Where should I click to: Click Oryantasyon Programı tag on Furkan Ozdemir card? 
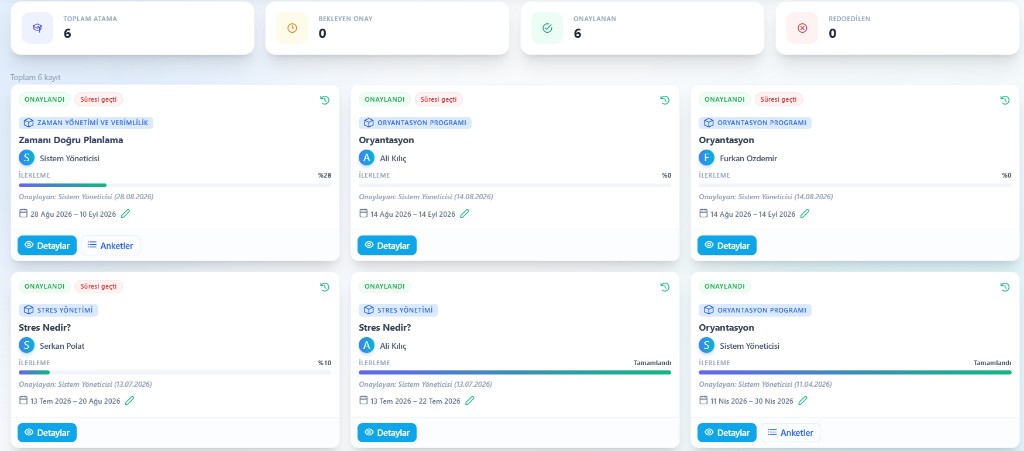pos(755,123)
